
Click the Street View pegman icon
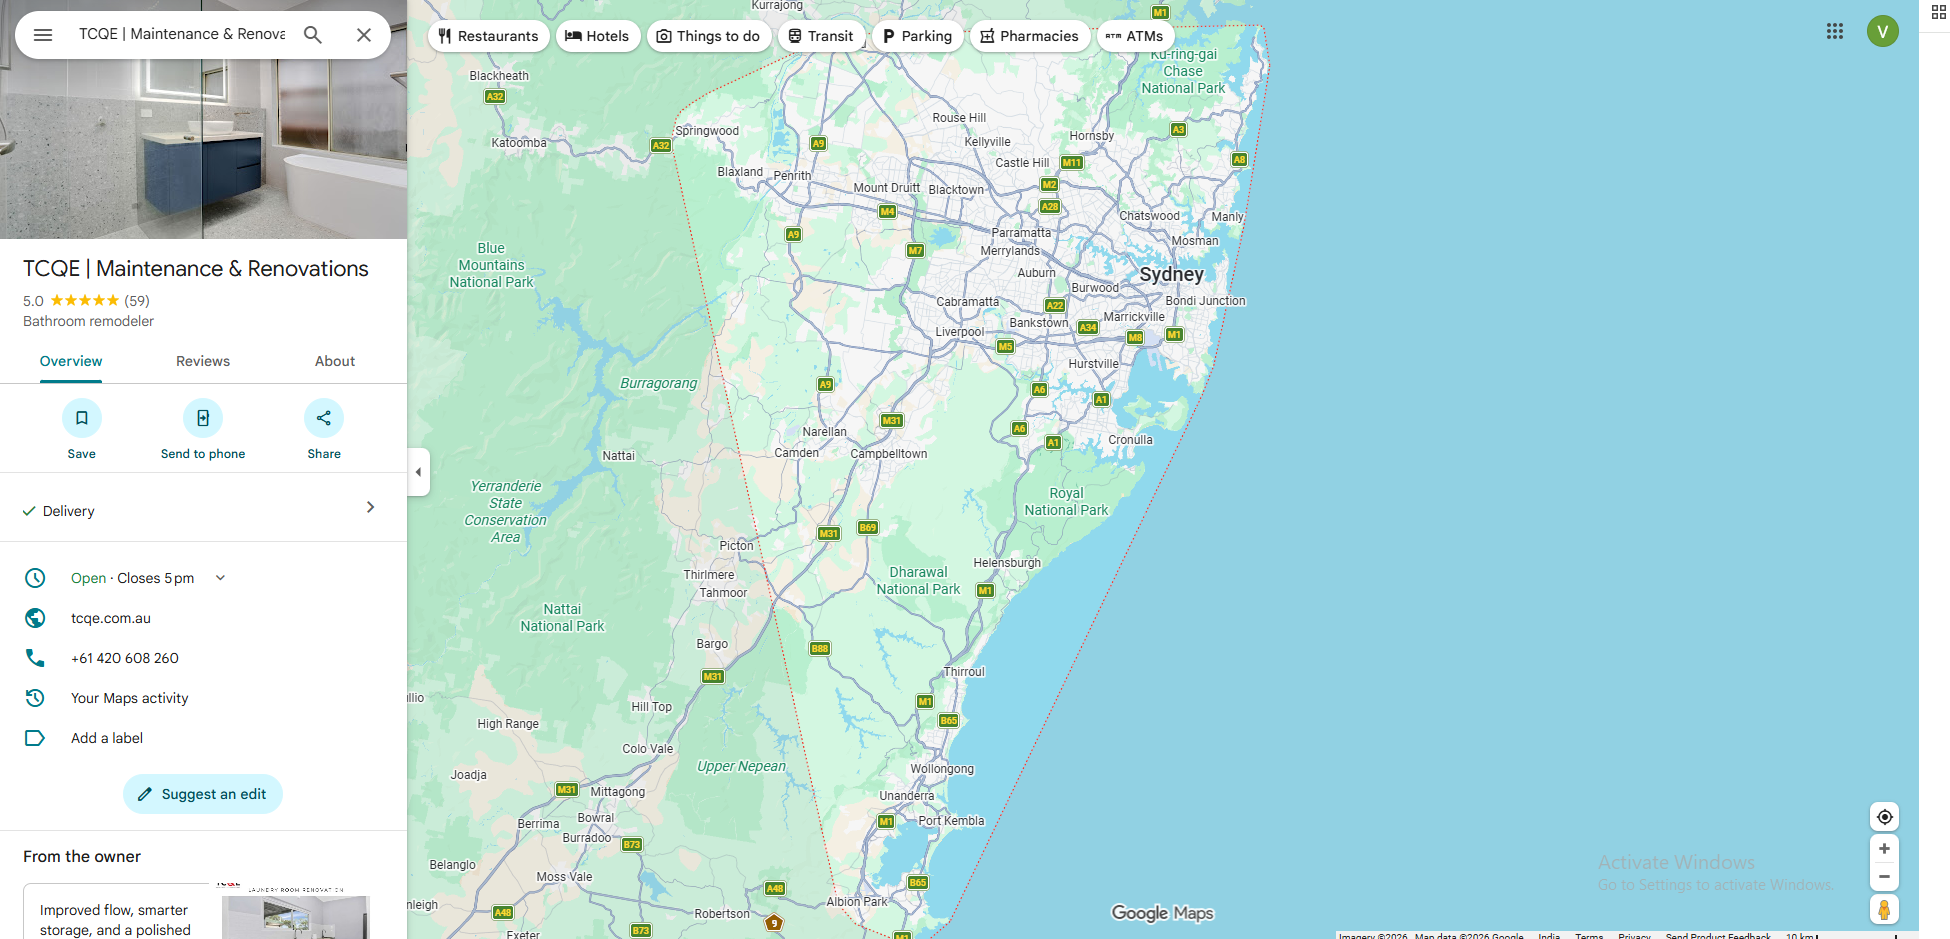point(1884,910)
